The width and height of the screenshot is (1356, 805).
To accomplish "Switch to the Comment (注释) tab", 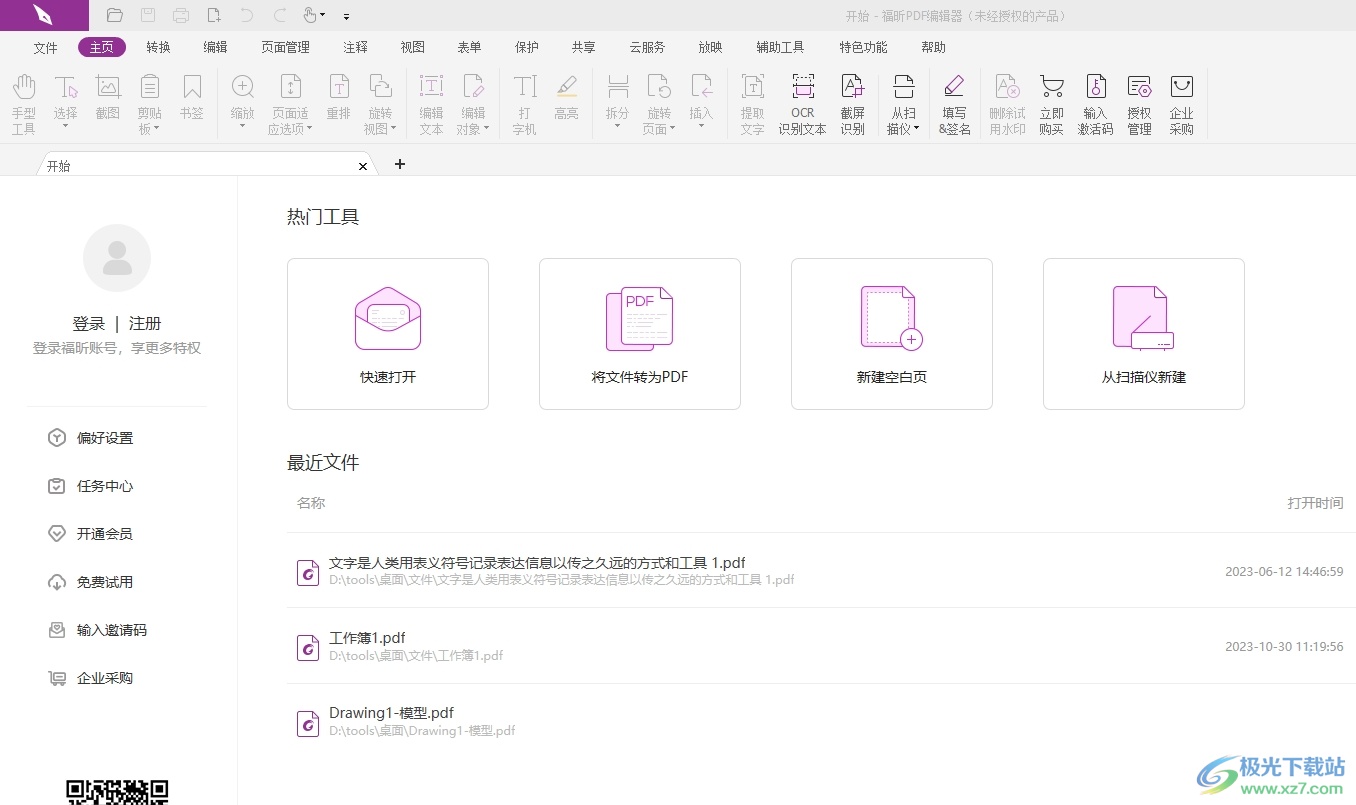I will (x=355, y=47).
